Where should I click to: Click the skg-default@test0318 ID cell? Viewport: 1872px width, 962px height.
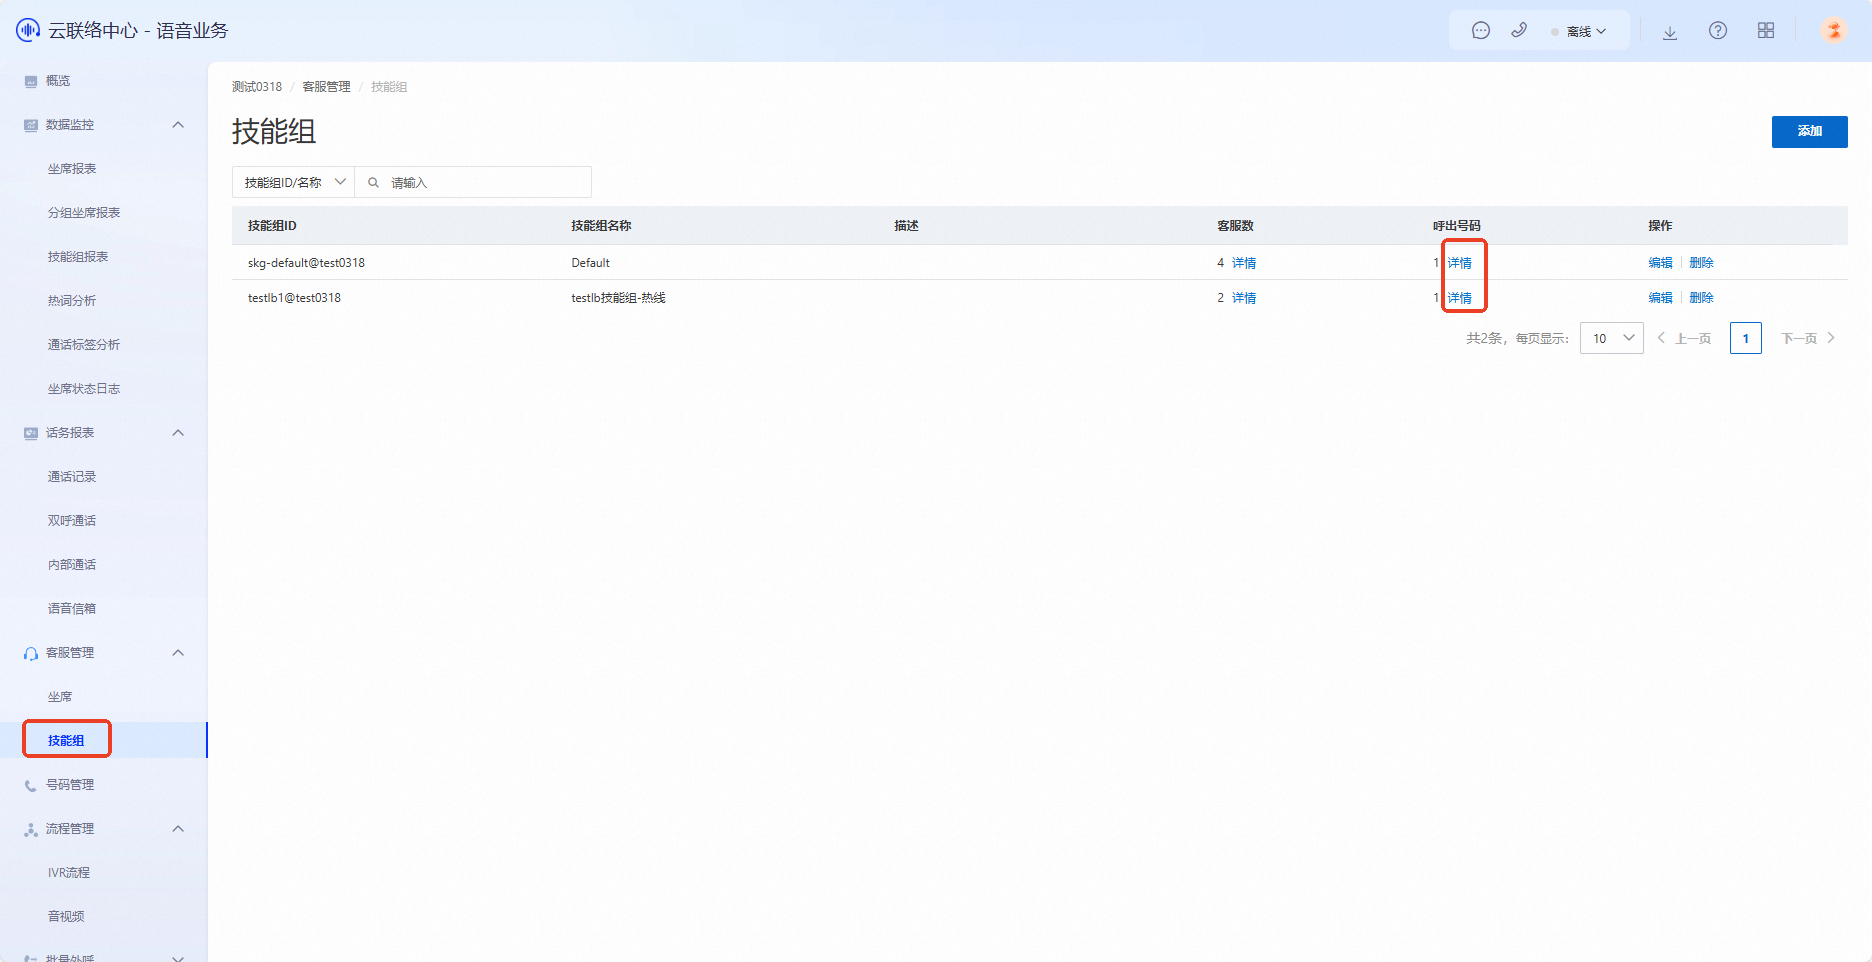pos(306,263)
